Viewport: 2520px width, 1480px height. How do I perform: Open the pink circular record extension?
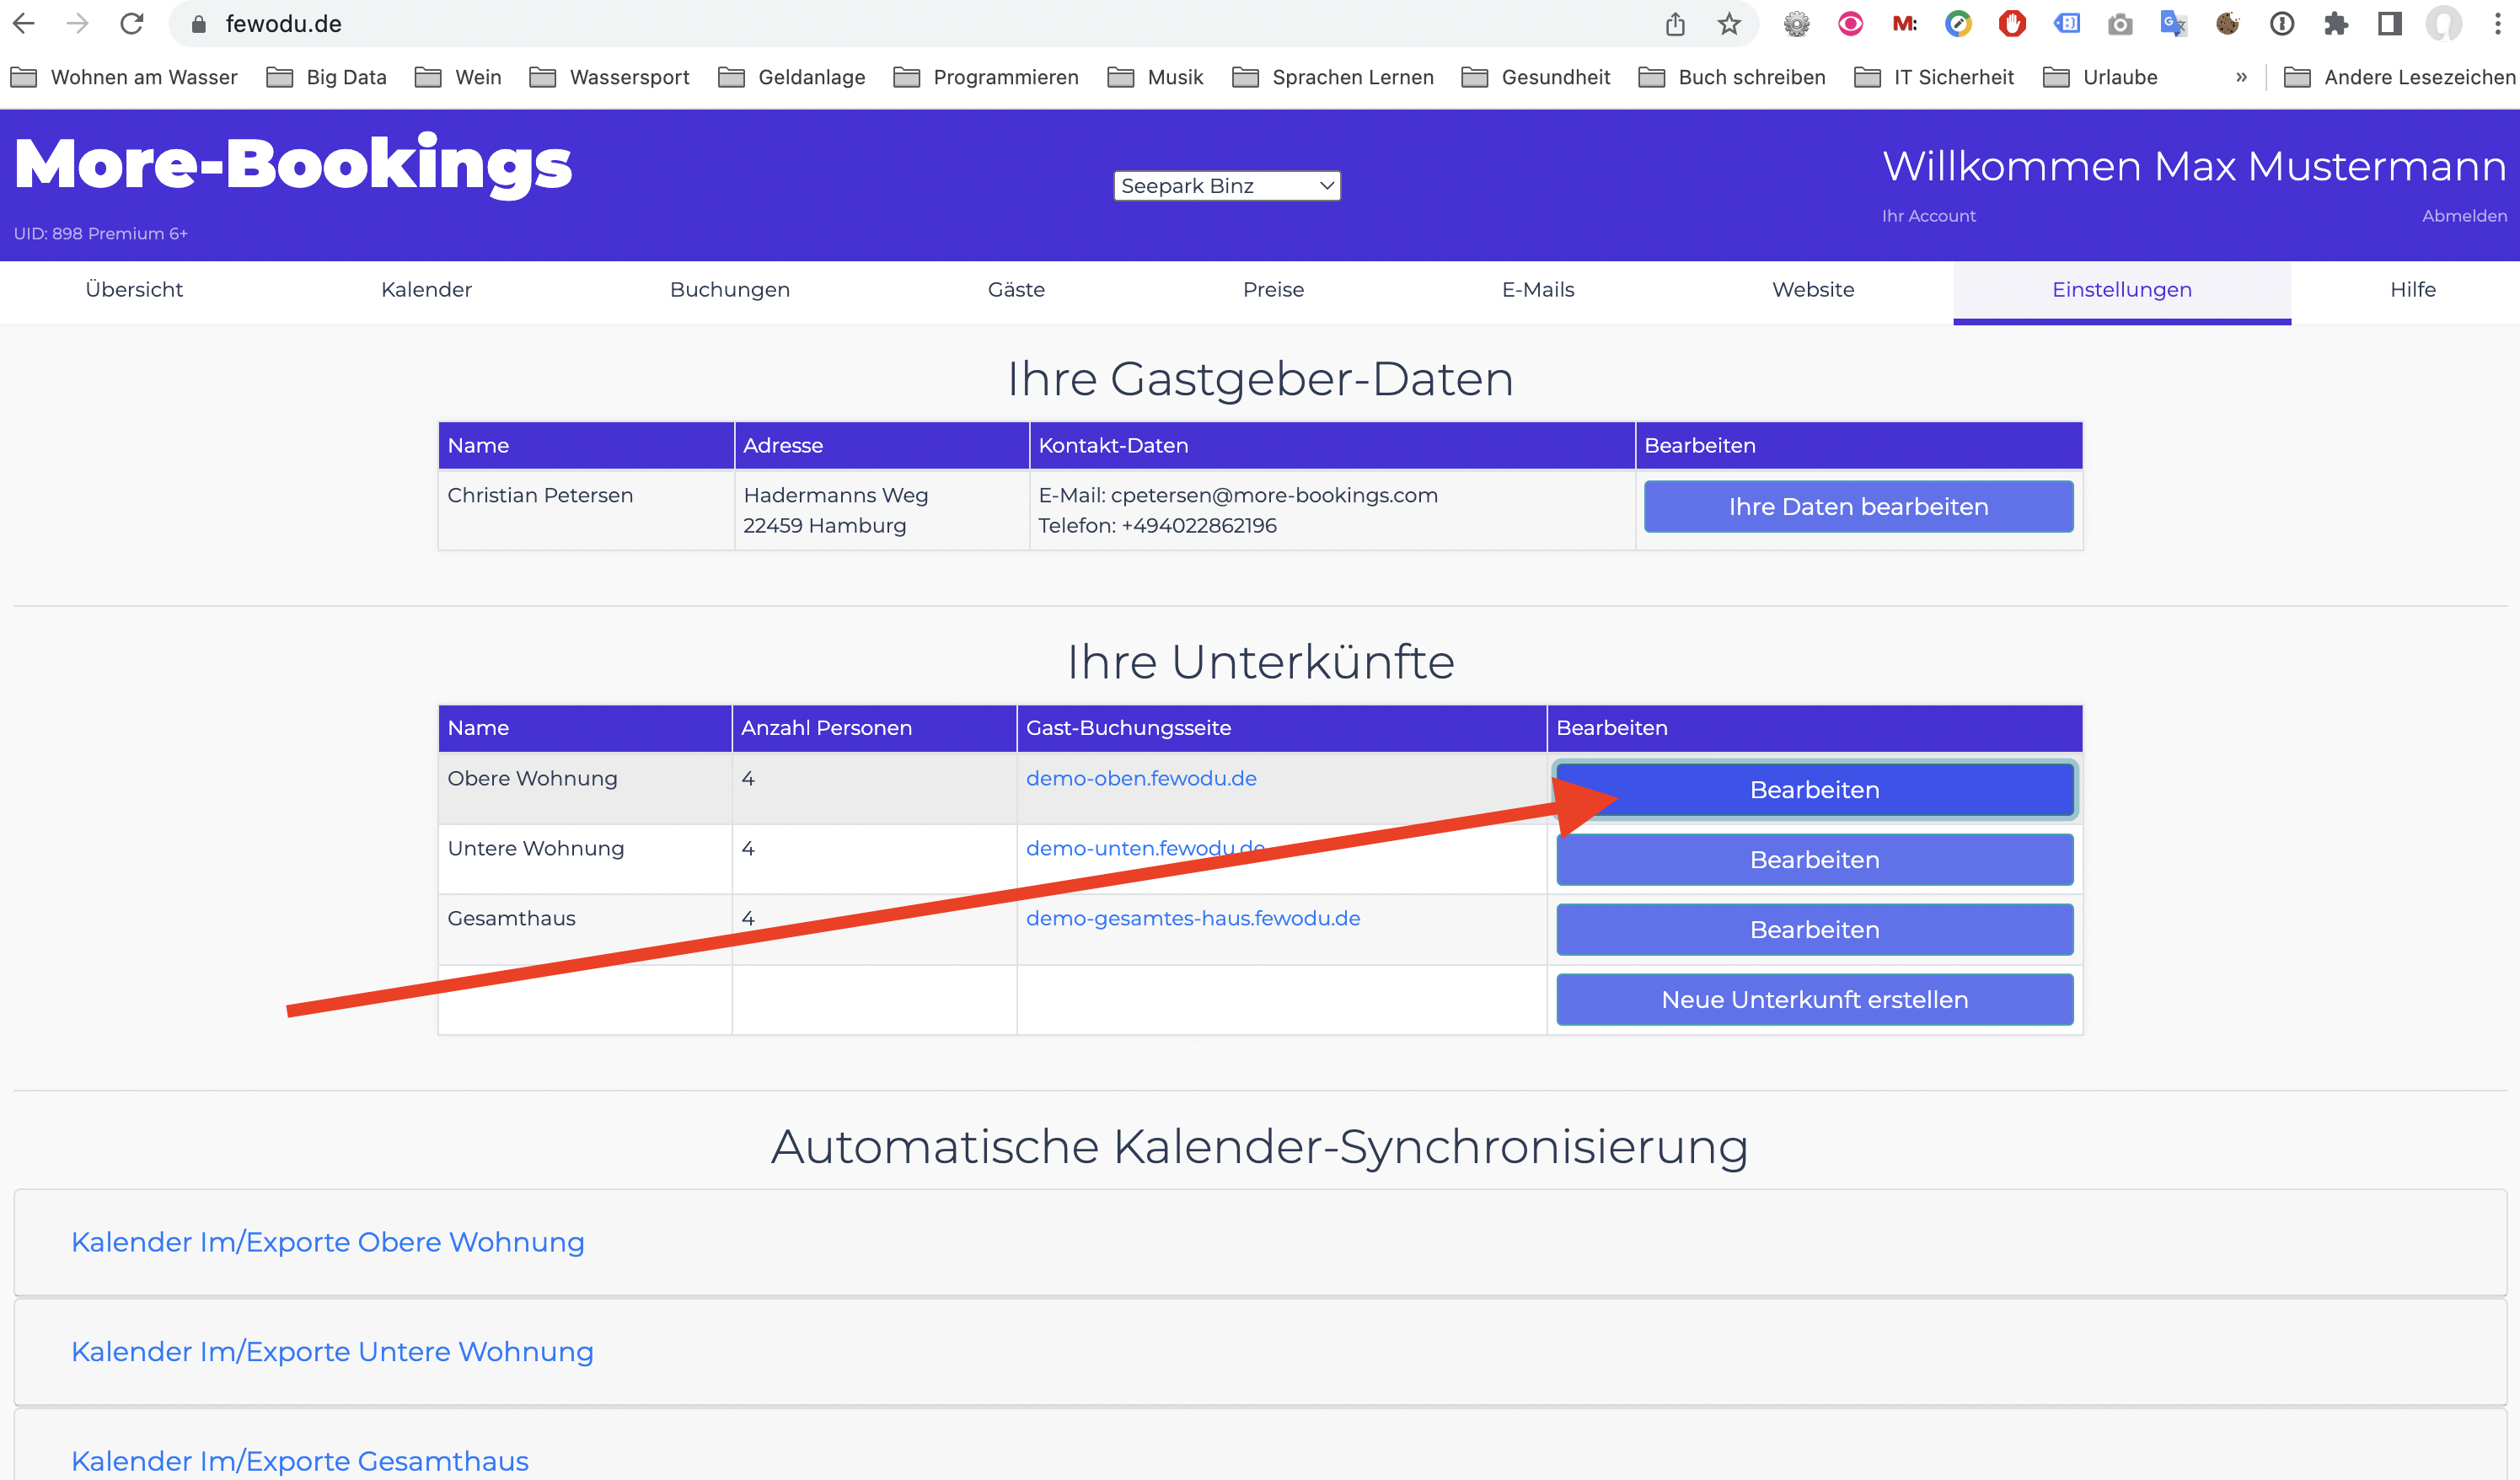tap(1850, 24)
